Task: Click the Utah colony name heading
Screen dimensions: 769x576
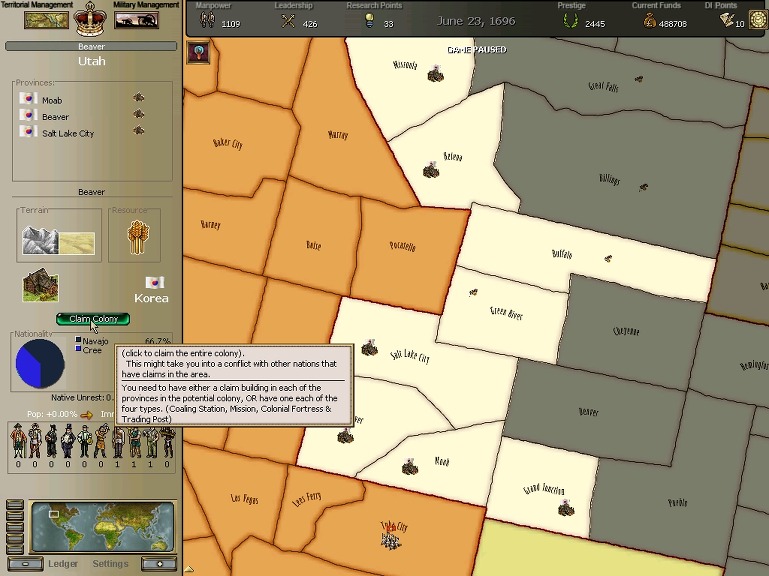Action: click(x=92, y=61)
